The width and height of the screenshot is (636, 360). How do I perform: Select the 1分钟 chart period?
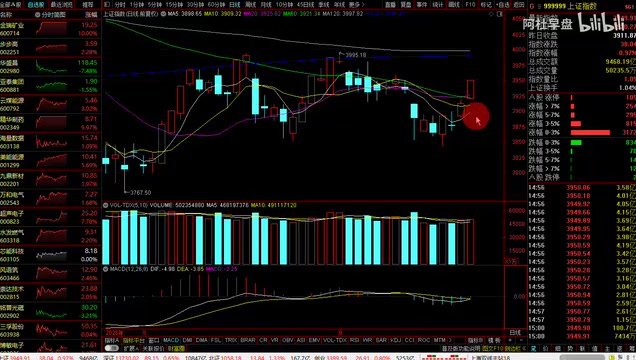coord(137,4)
